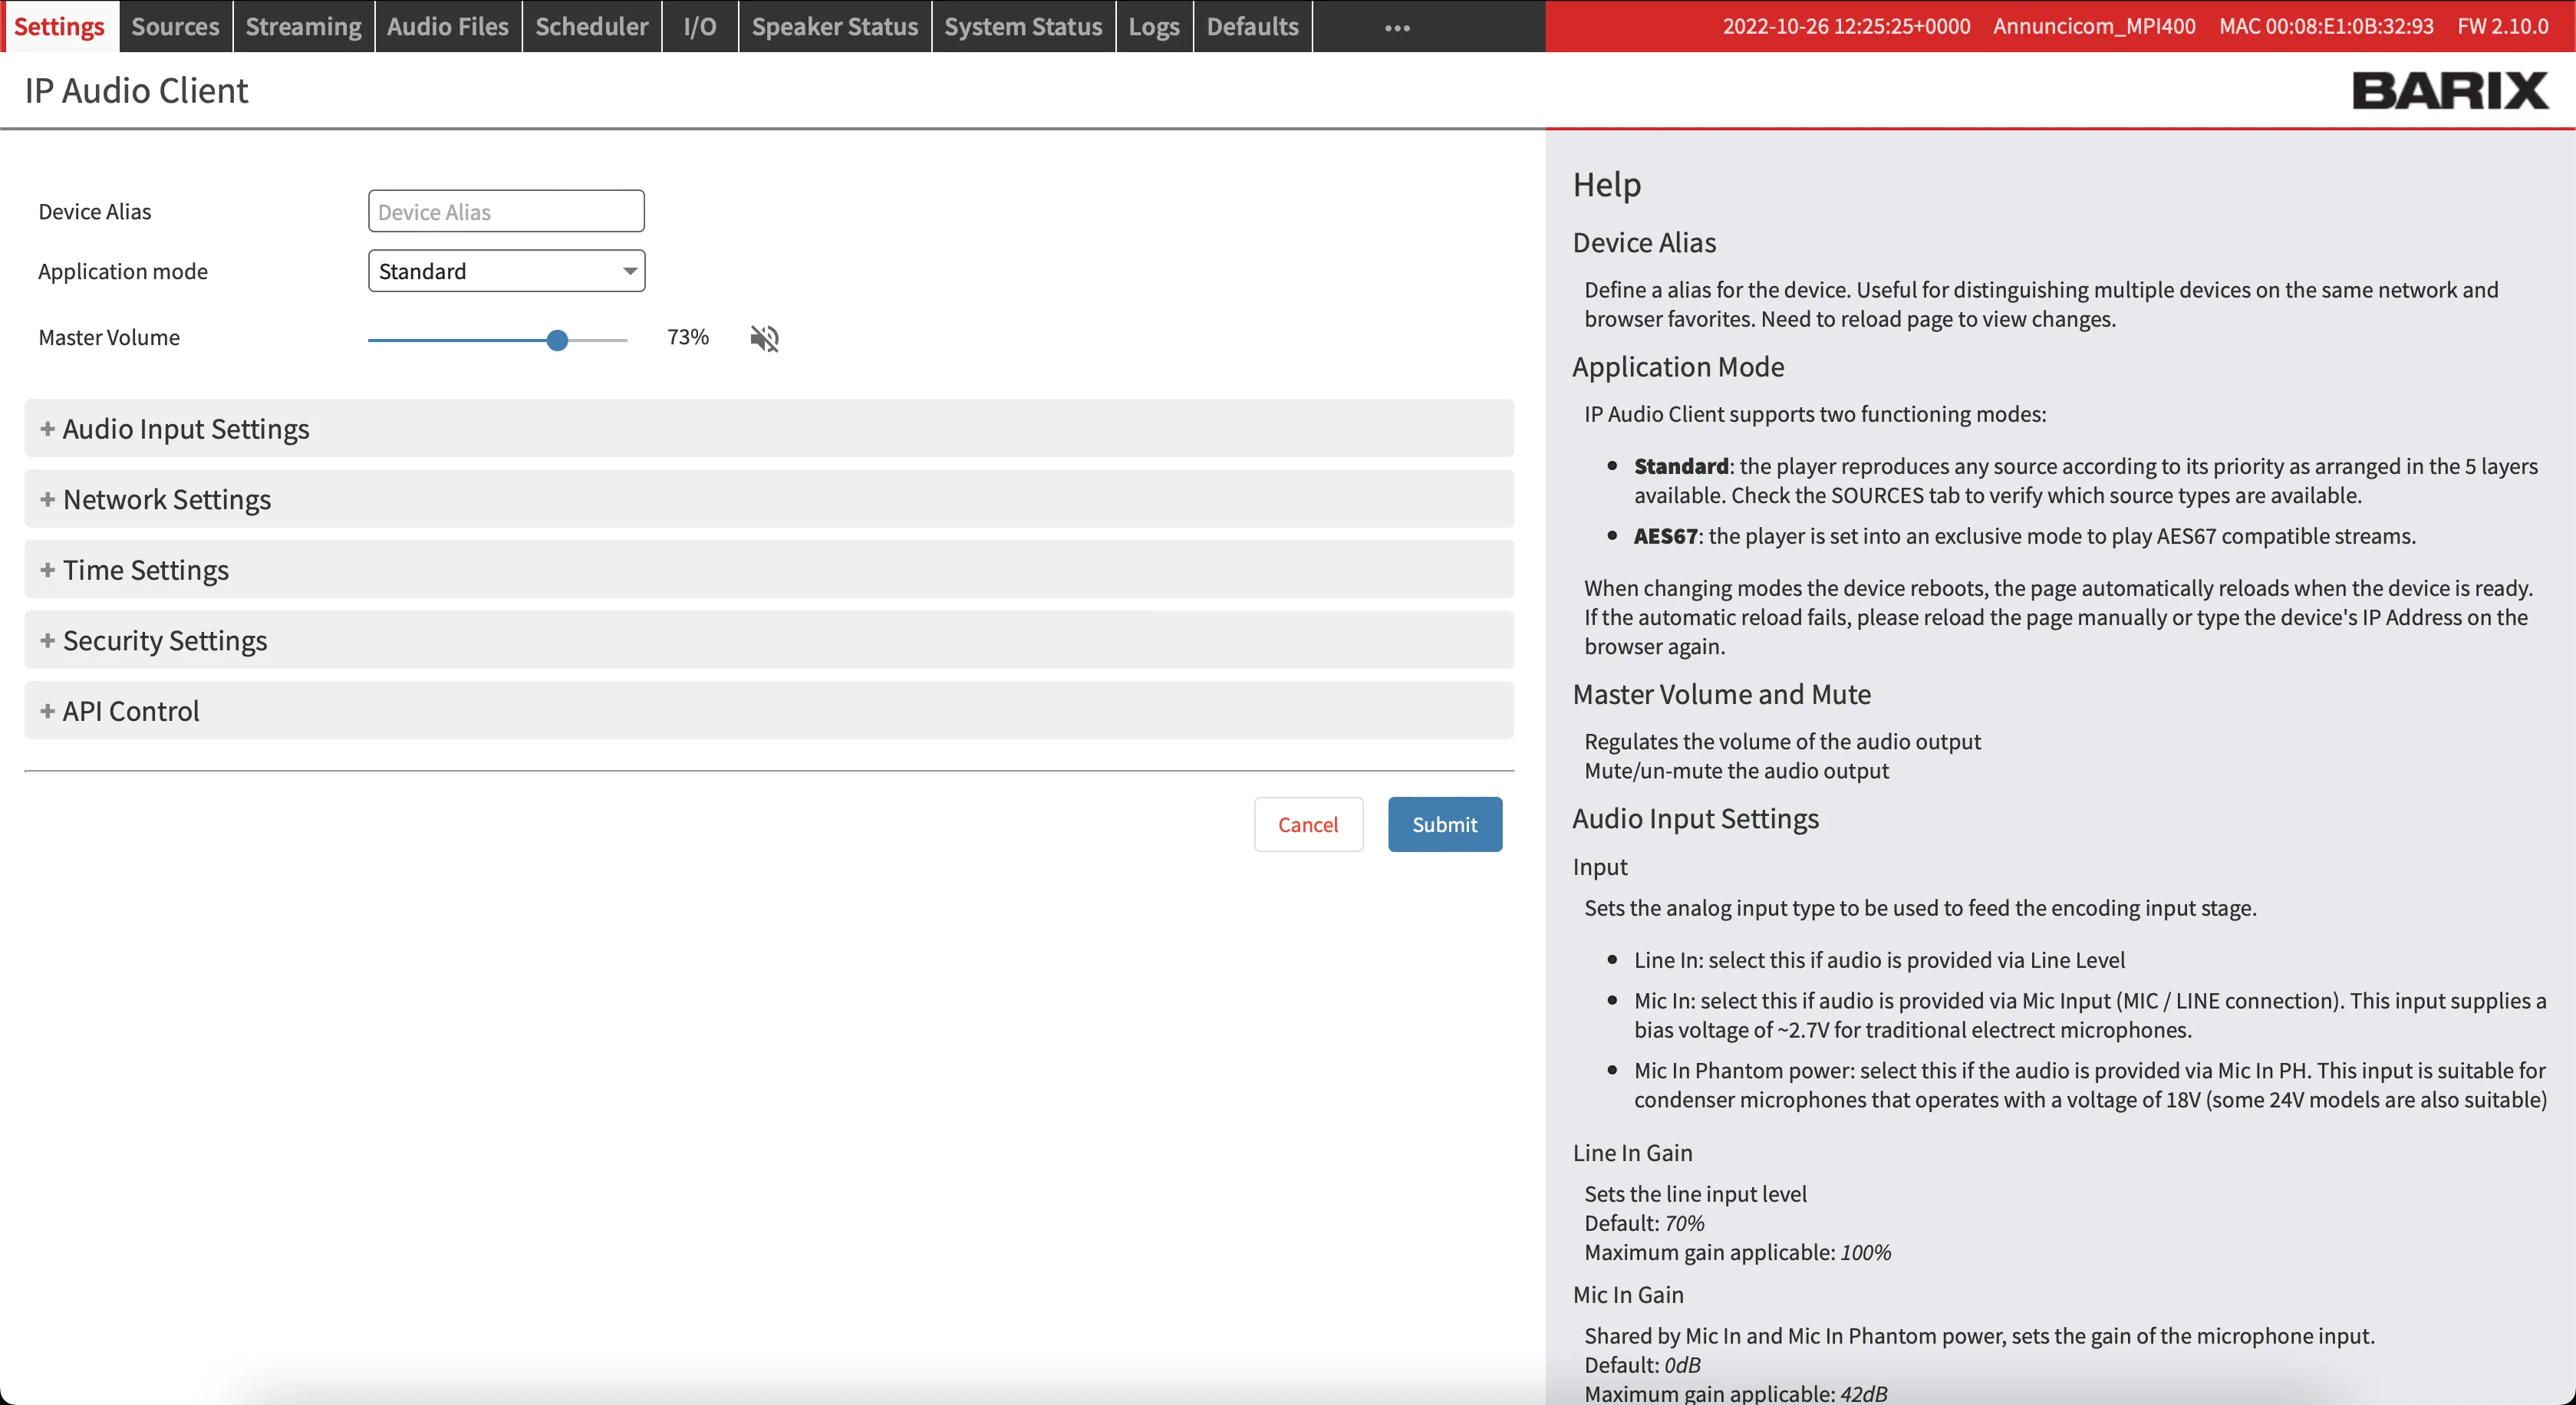Expand API Control section

(x=769, y=711)
